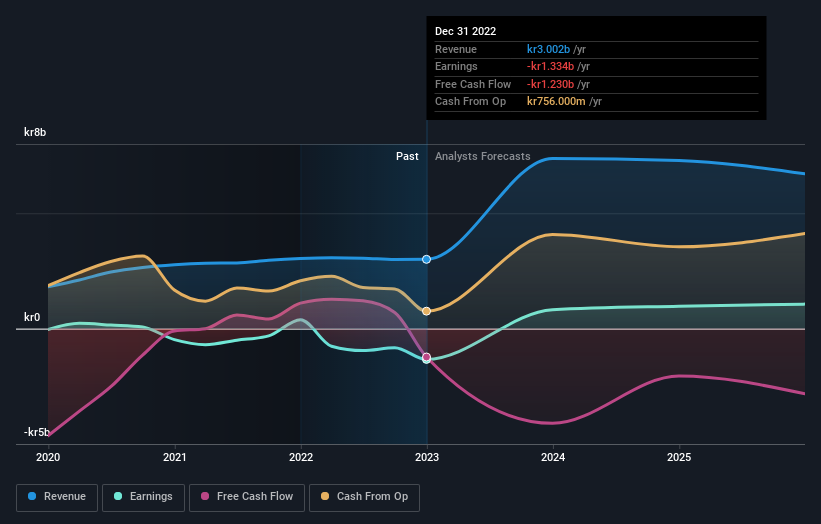Click the Past label on chart
The image size is (821, 524).
(x=407, y=156)
